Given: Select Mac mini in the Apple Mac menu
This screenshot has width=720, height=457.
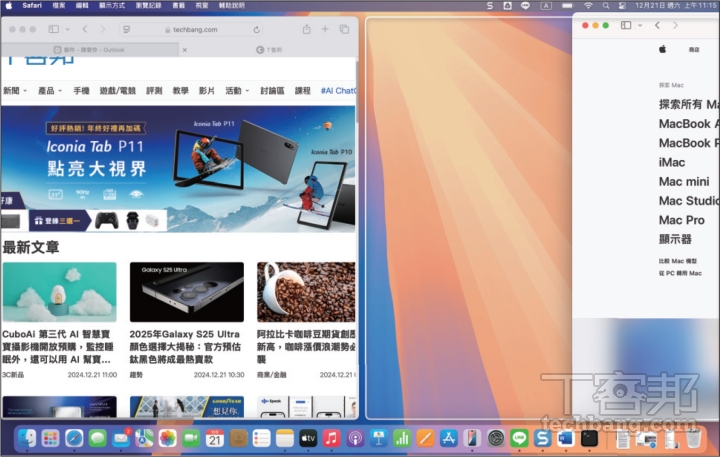Looking at the screenshot, I should pos(684,181).
